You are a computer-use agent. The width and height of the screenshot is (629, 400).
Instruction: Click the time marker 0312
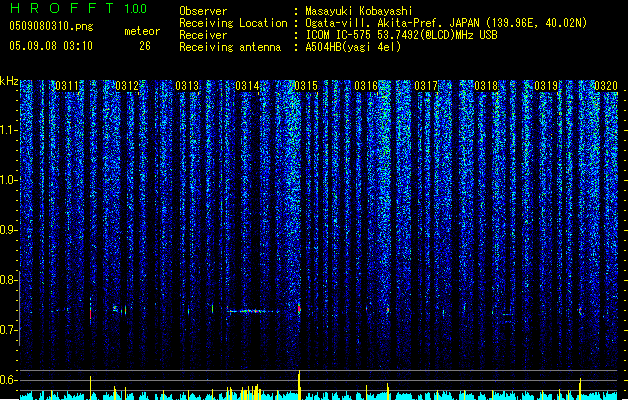pos(127,86)
